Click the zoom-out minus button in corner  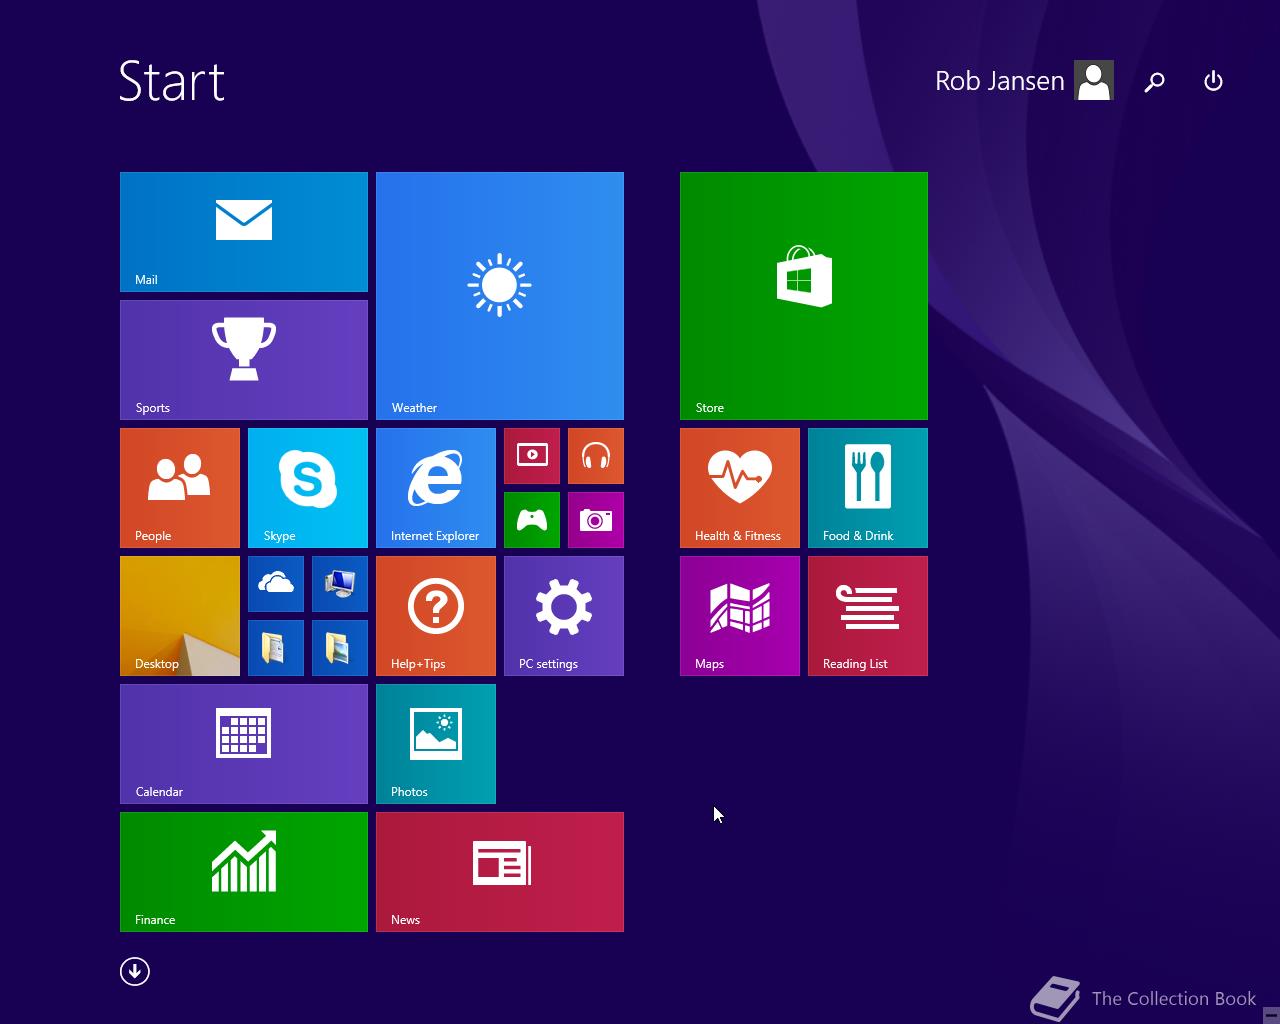pyautogui.click(x=1271, y=1014)
